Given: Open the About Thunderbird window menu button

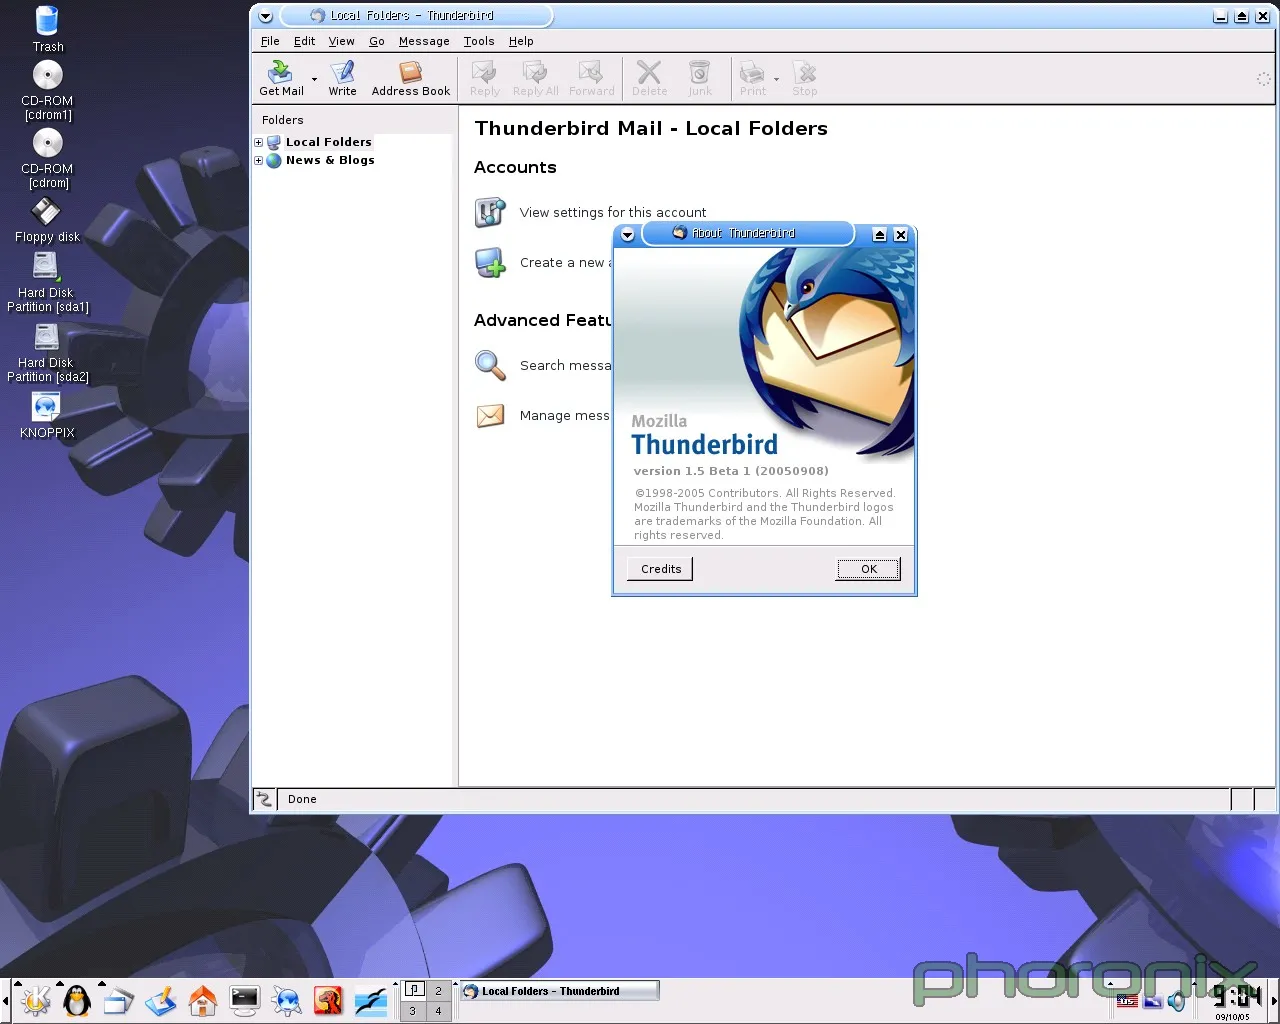Looking at the screenshot, I should [x=628, y=234].
